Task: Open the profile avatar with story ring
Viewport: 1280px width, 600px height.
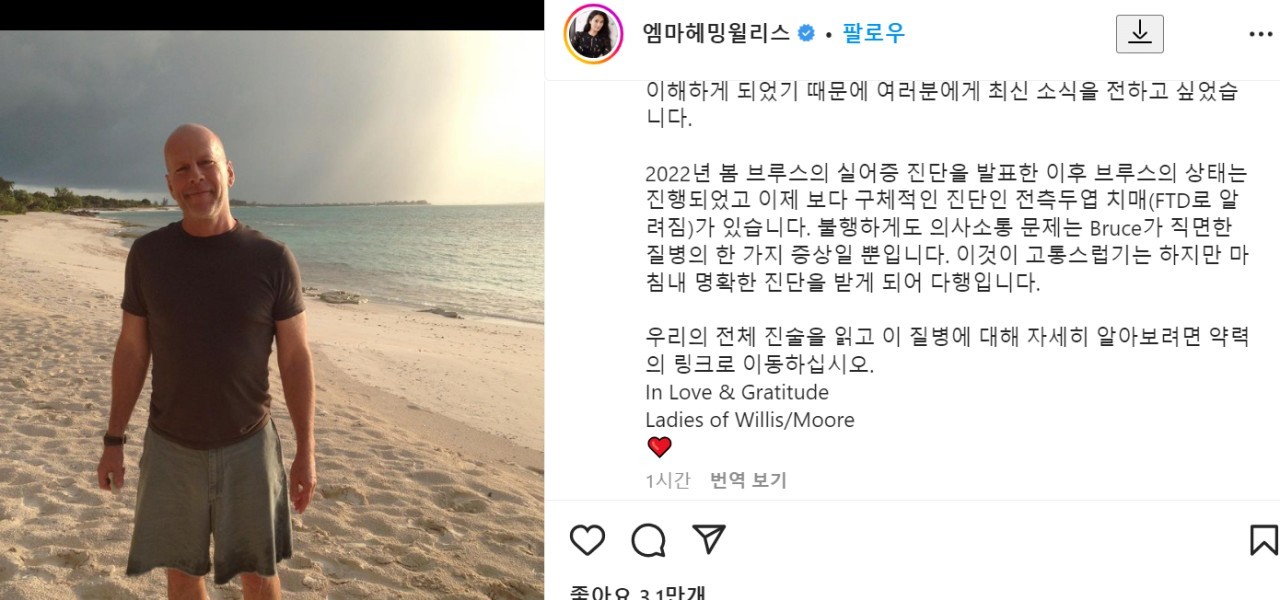Action: pyautogui.click(x=591, y=34)
